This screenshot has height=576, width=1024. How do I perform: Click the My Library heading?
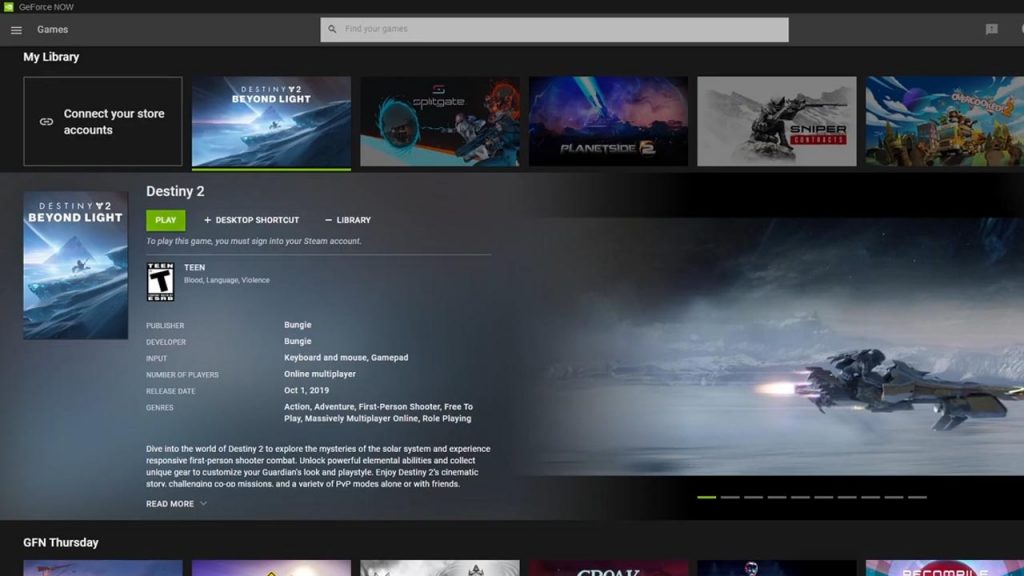coord(51,57)
